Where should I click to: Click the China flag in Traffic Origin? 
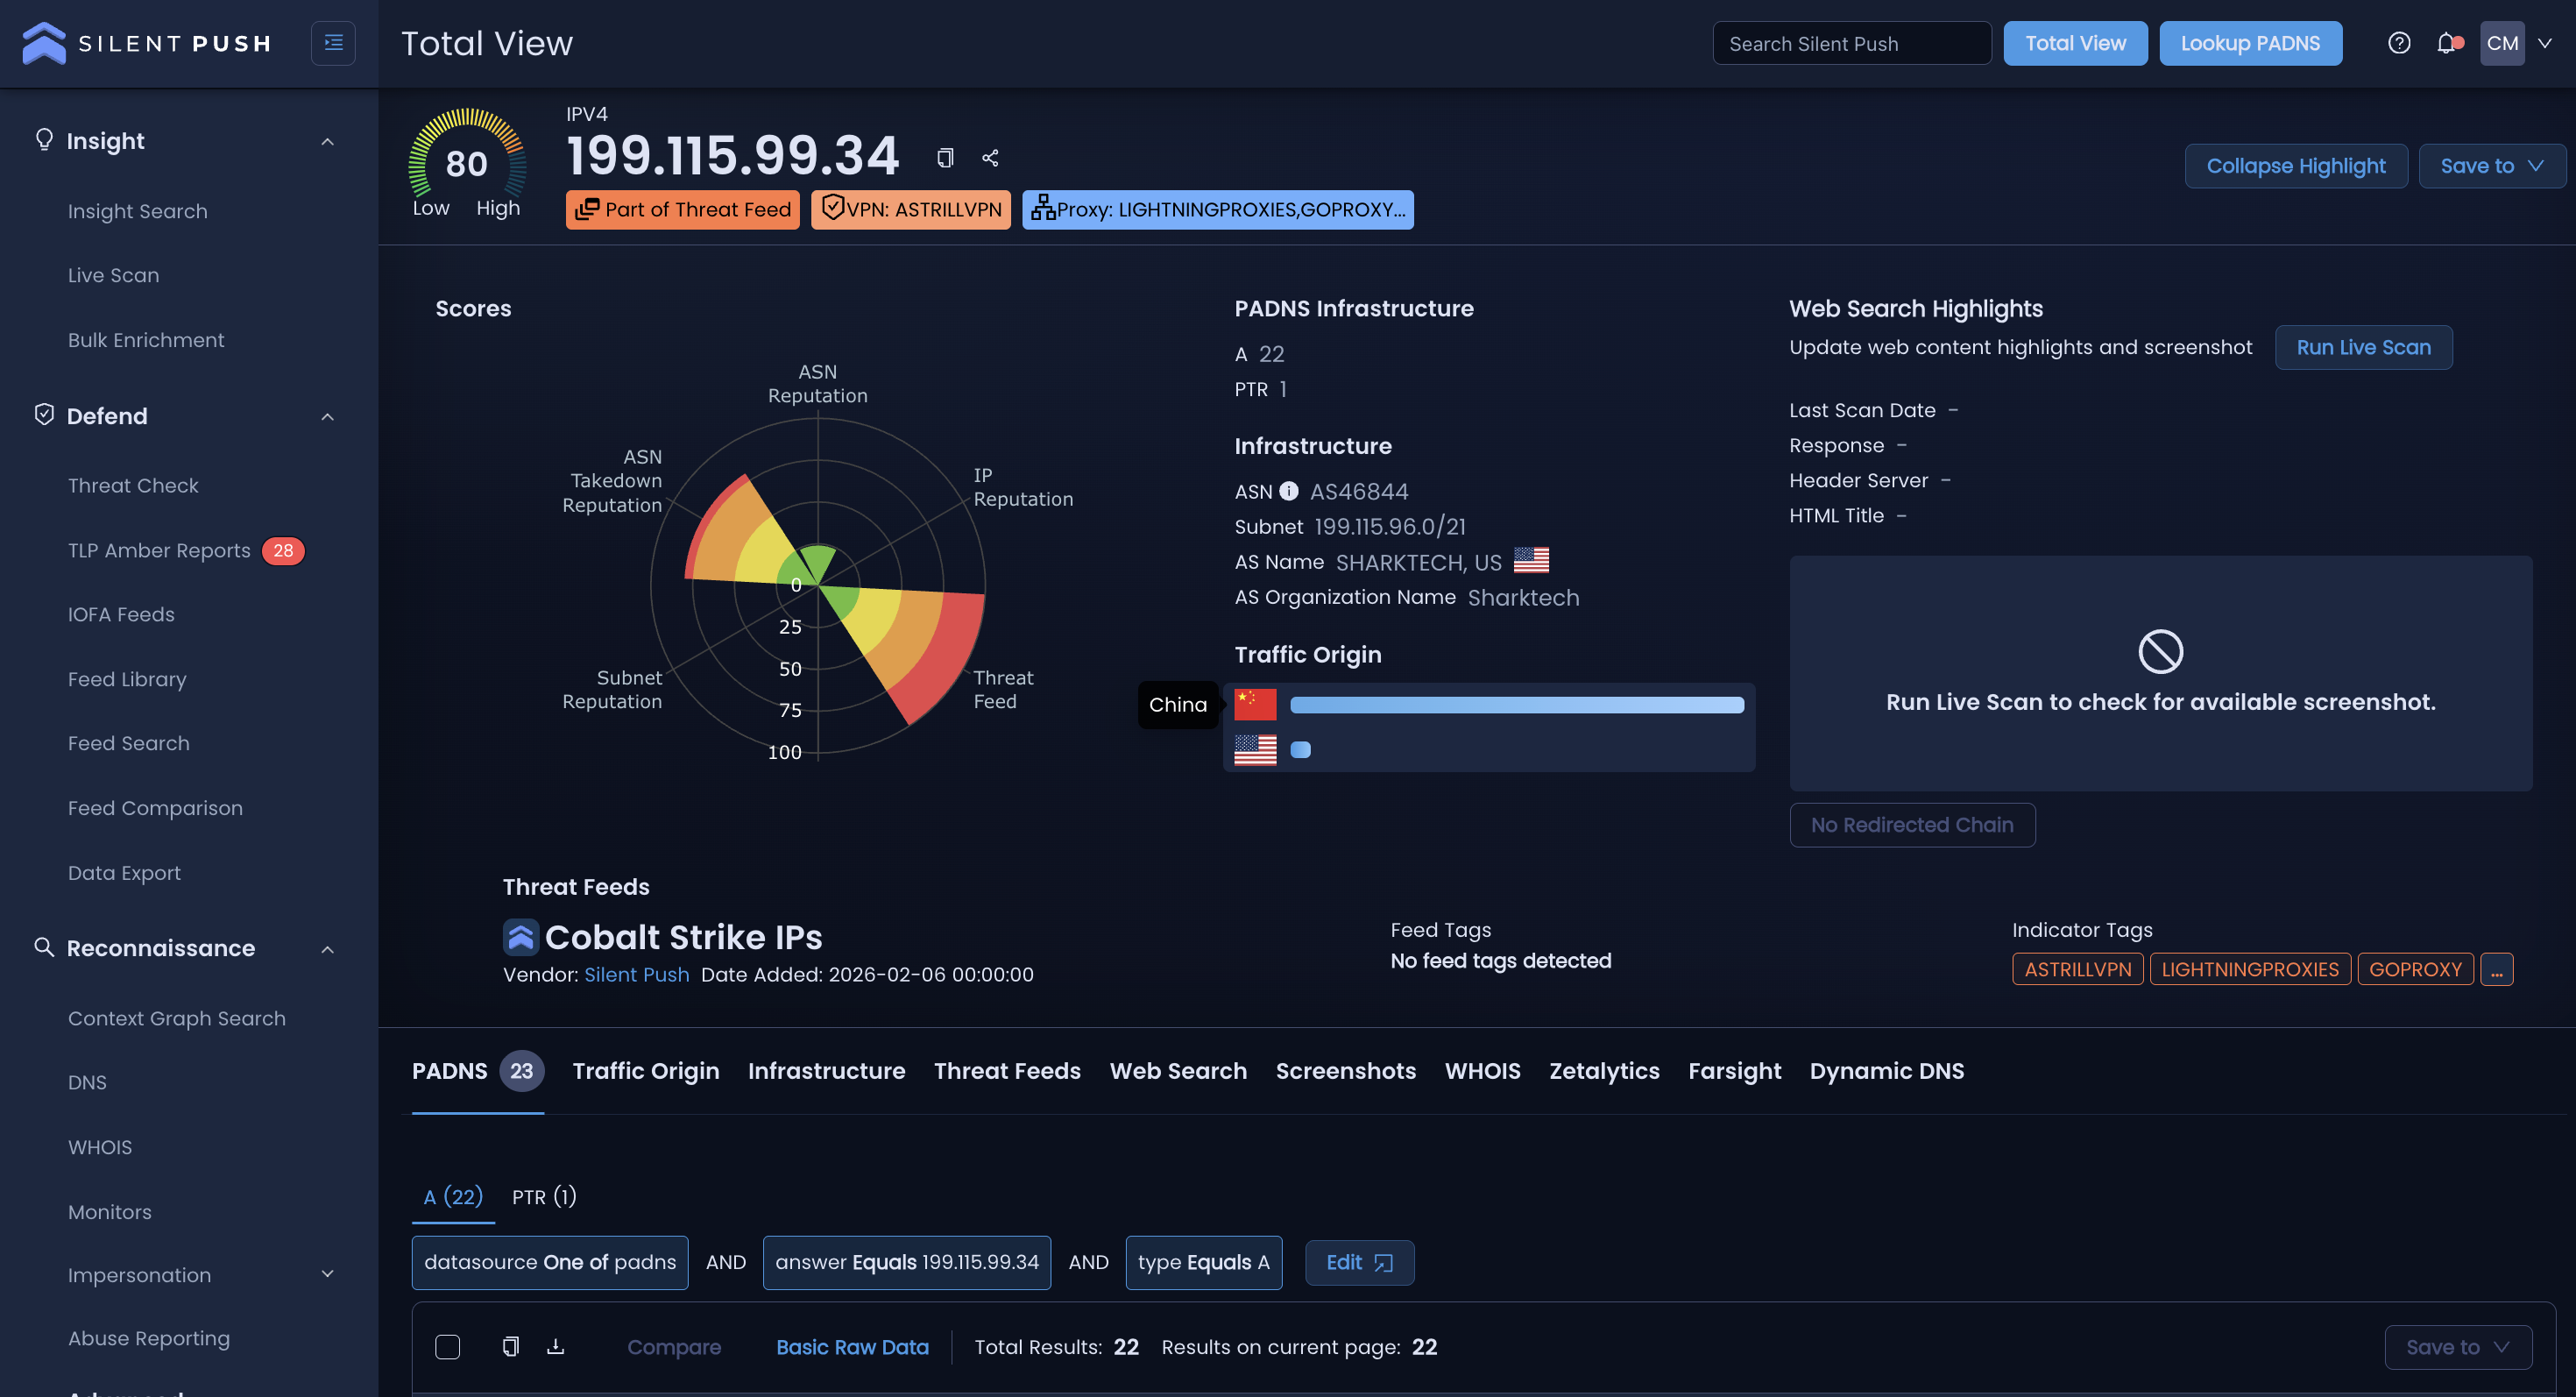tap(1255, 705)
